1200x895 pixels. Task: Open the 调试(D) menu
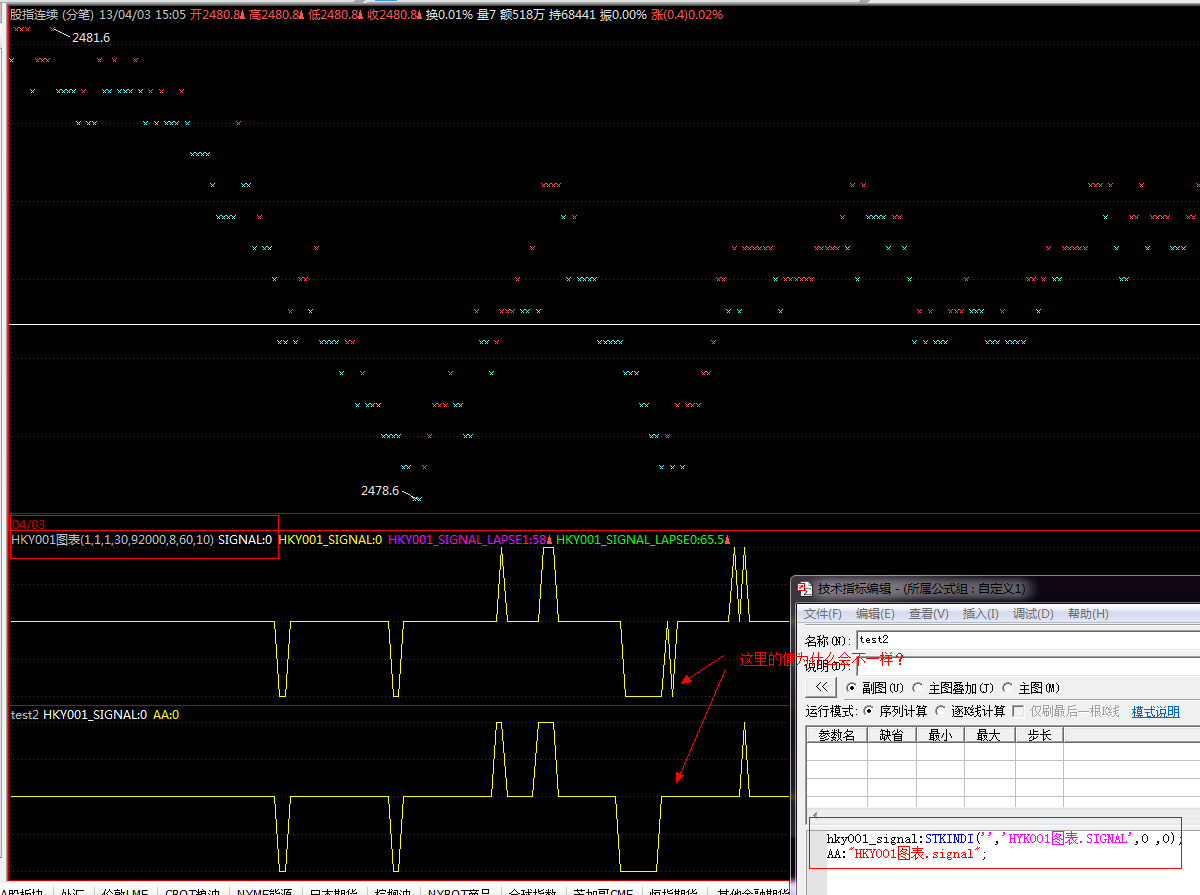1033,614
